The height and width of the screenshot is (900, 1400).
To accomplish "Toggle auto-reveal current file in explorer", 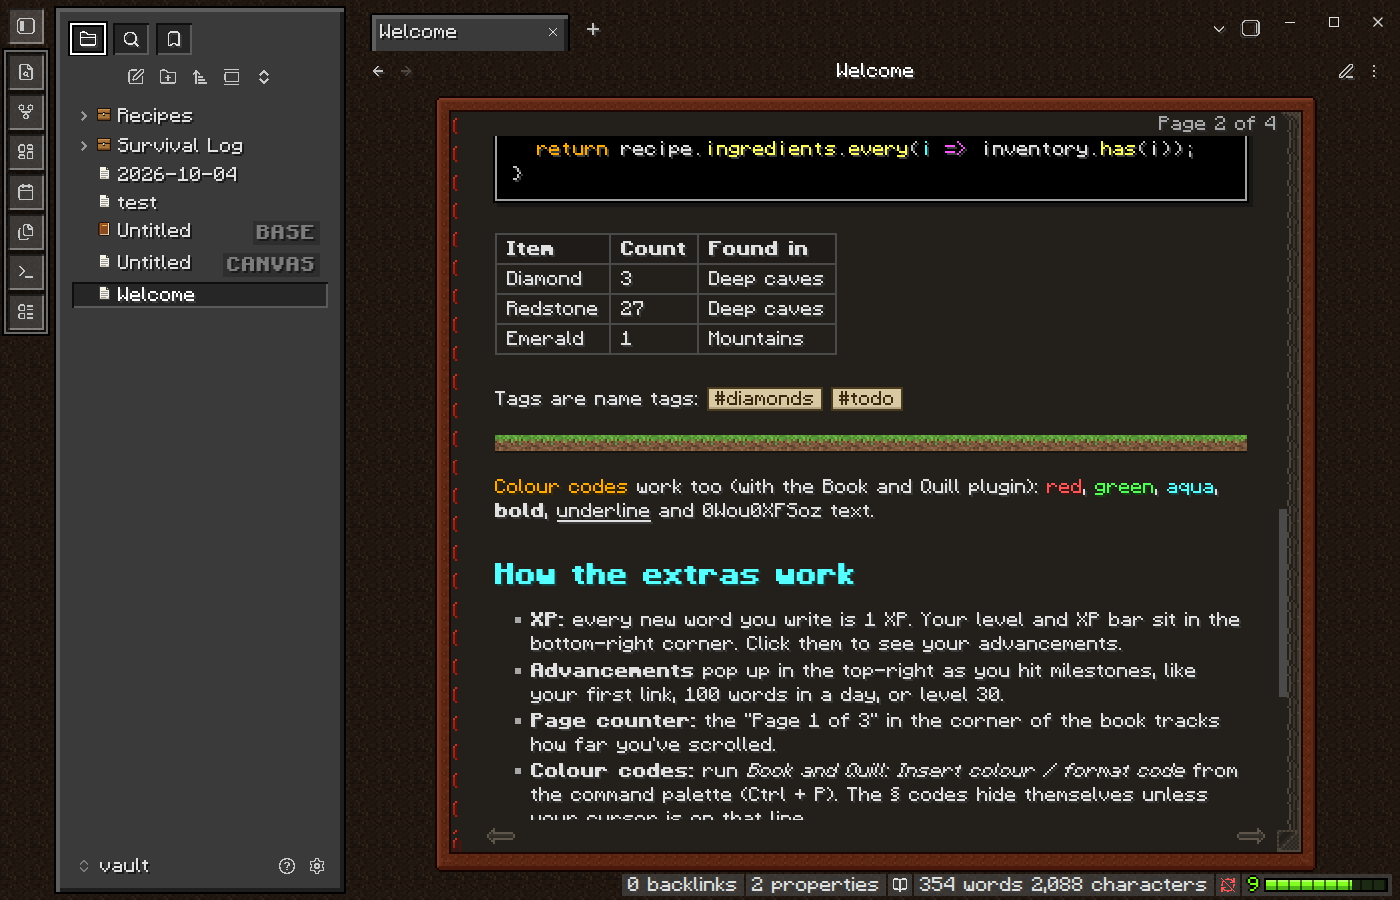I will click(x=232, y=77).
